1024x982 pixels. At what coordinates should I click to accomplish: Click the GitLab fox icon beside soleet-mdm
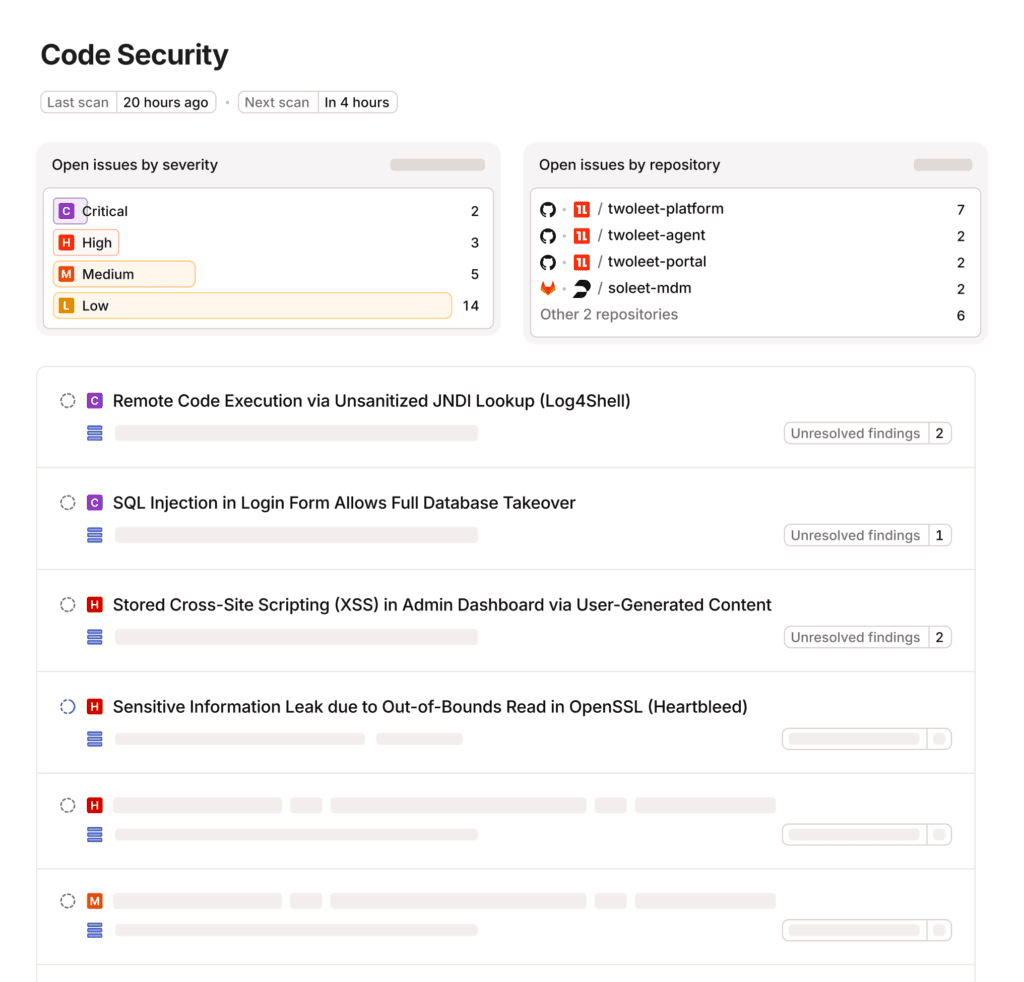pos(548,289)
